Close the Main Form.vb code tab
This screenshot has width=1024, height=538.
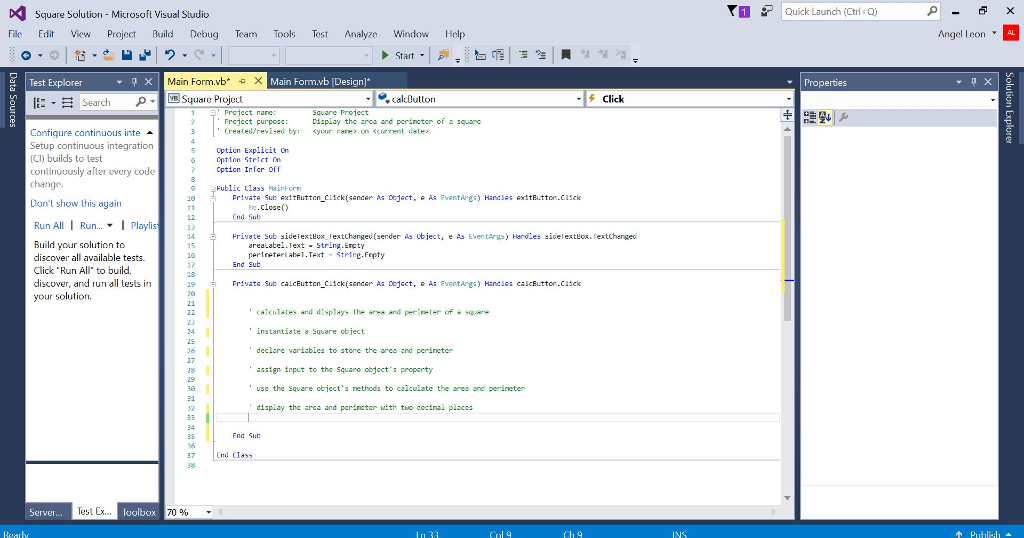point(258,81)
